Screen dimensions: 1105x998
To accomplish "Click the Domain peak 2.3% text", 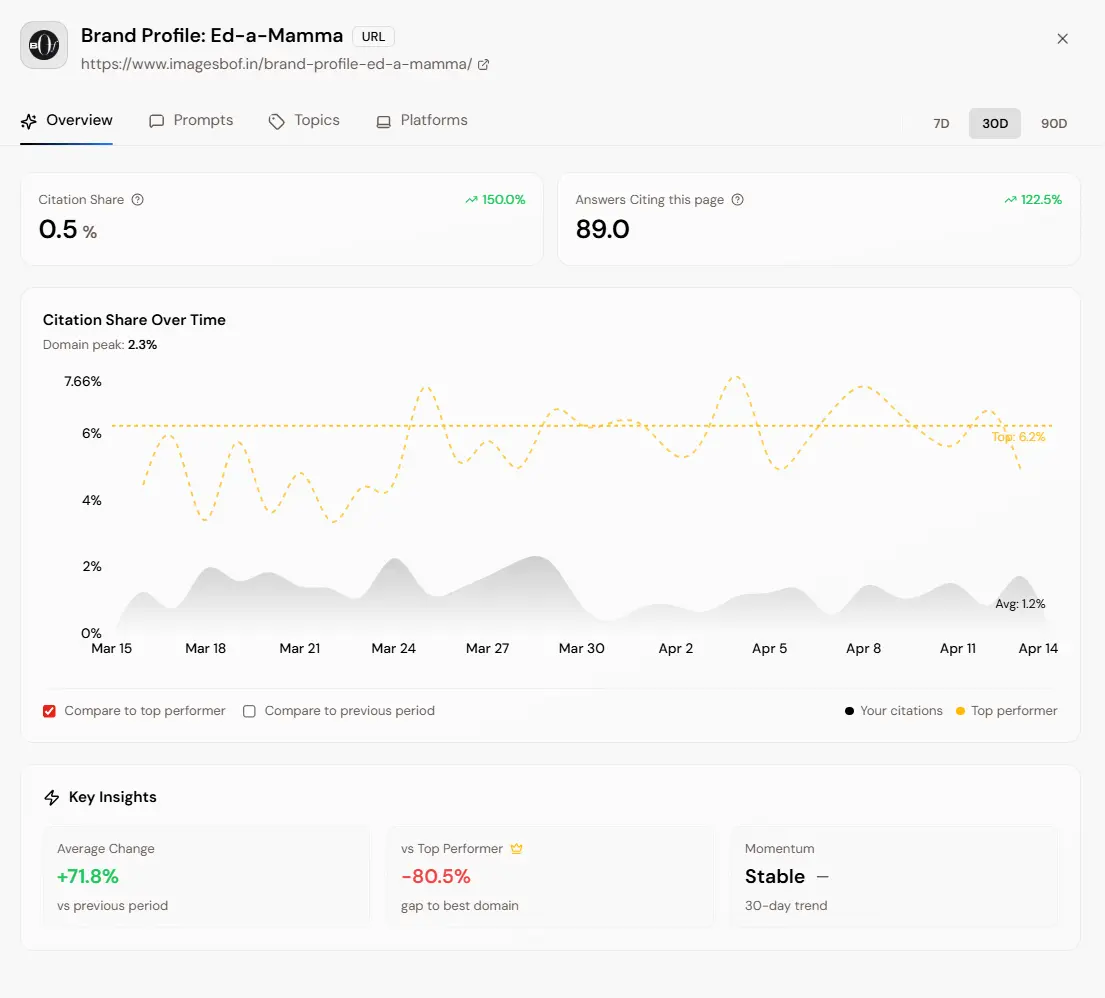I will 100,345.
